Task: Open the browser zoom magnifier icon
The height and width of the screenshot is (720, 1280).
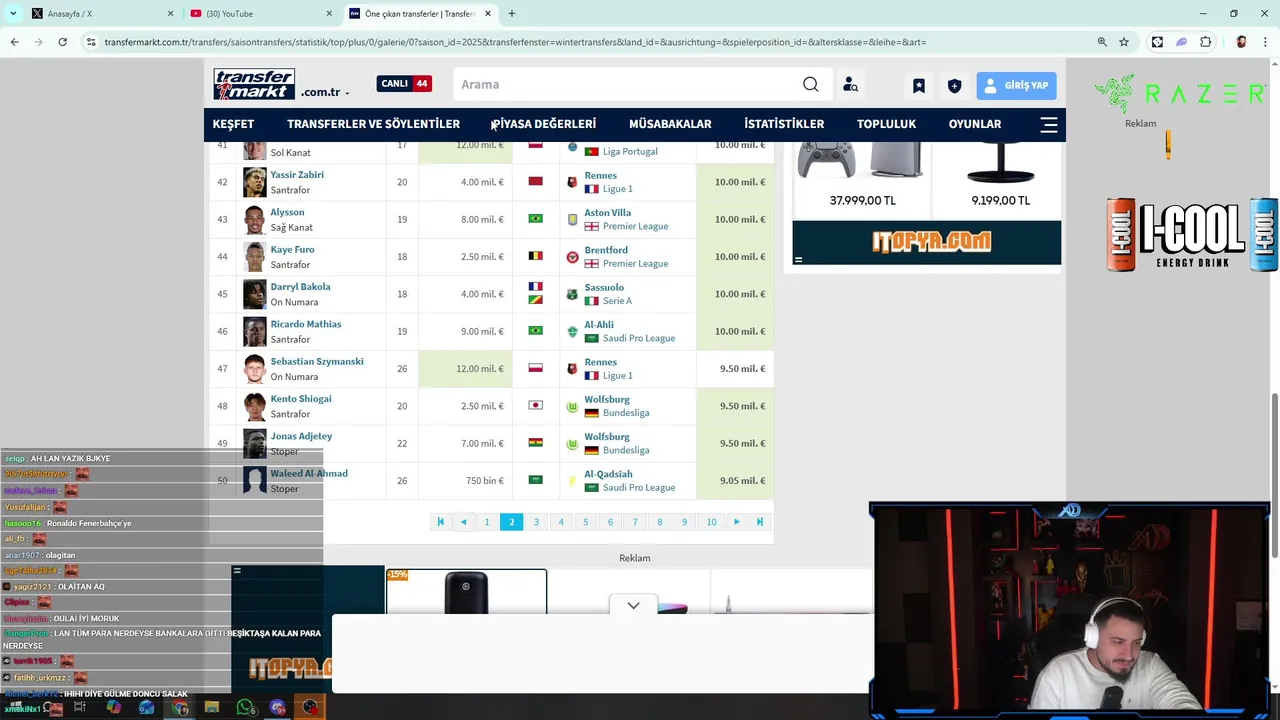Action: tap(1102, 42)
